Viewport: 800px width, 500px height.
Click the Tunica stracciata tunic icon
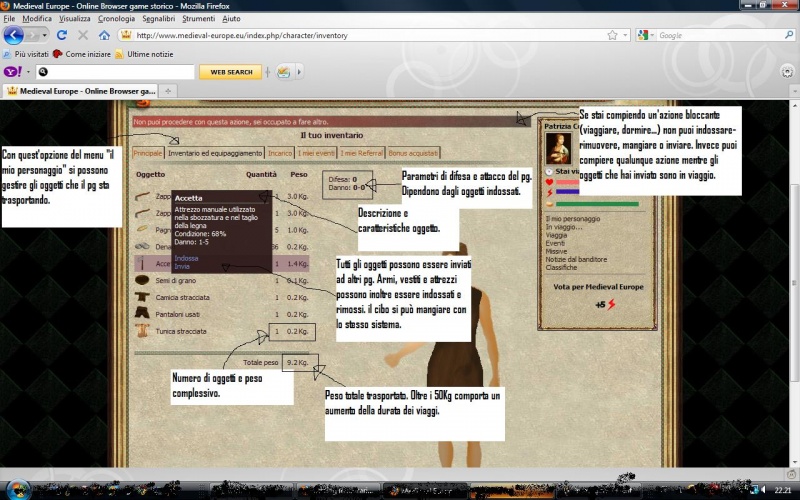143,331
